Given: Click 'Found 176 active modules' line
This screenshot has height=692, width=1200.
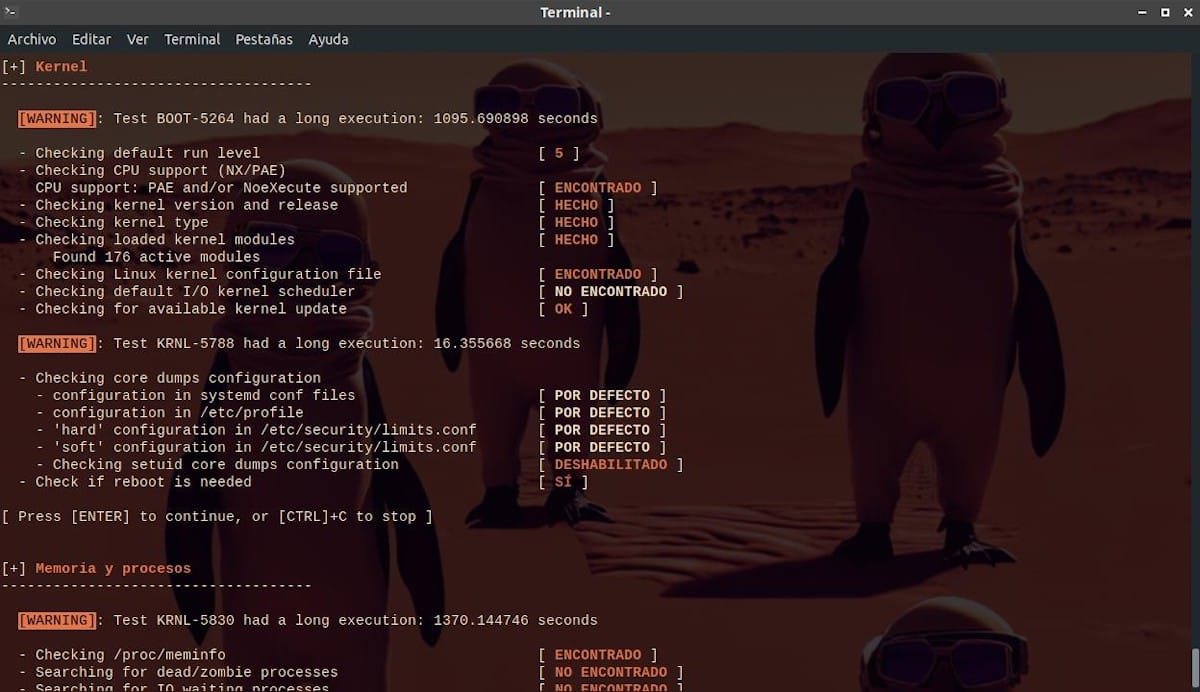Looking at the screenshot, I should tap(156, 257).
